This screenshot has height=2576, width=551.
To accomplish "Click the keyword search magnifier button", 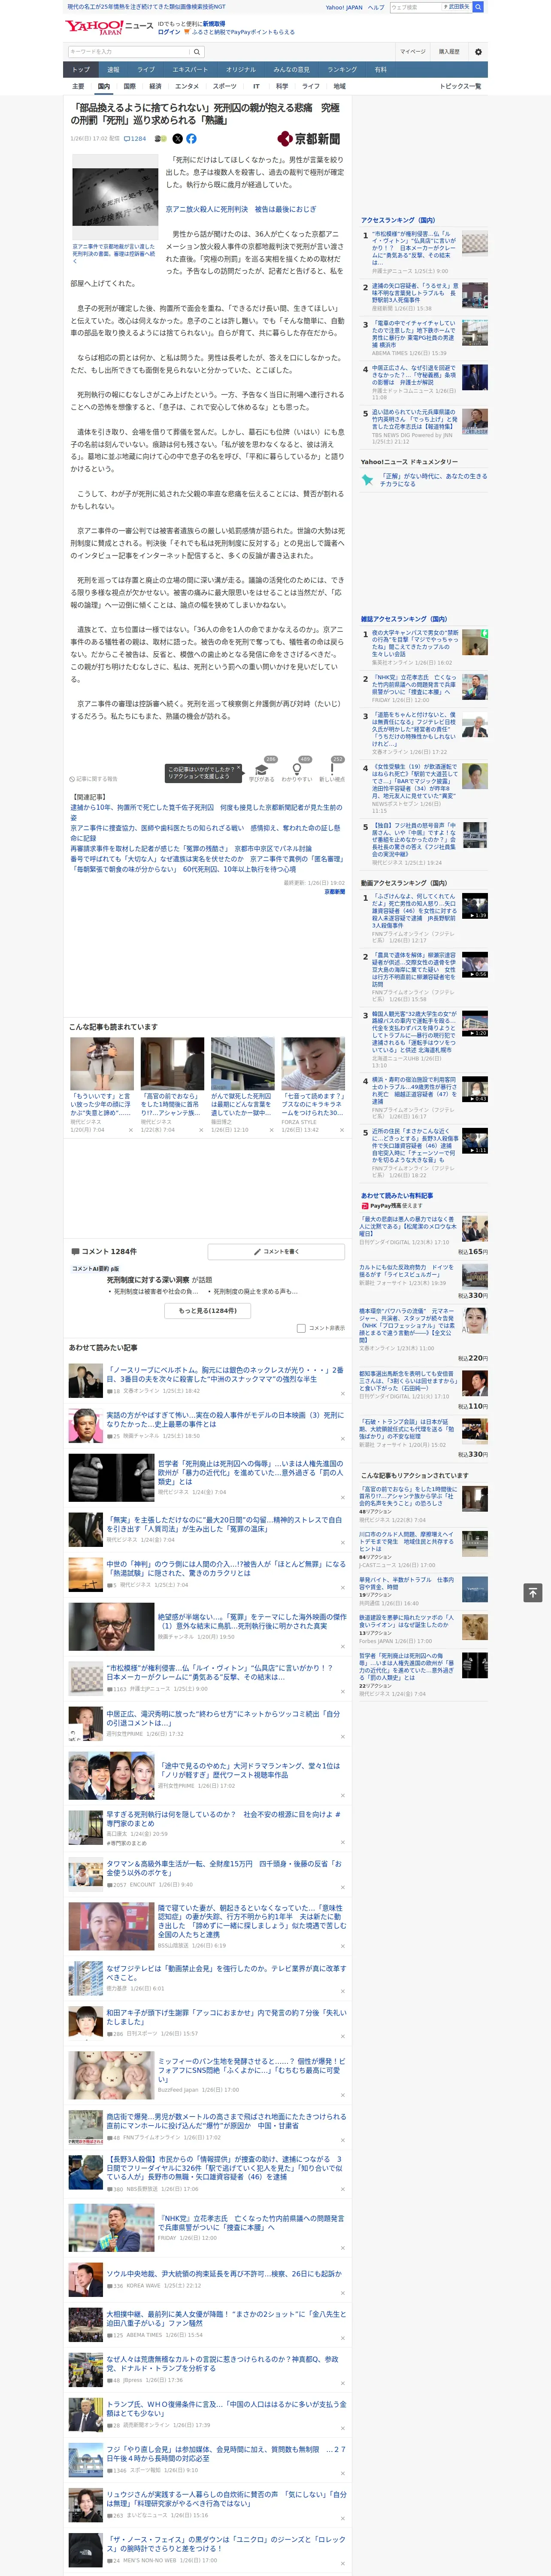I will pos(197,52).
